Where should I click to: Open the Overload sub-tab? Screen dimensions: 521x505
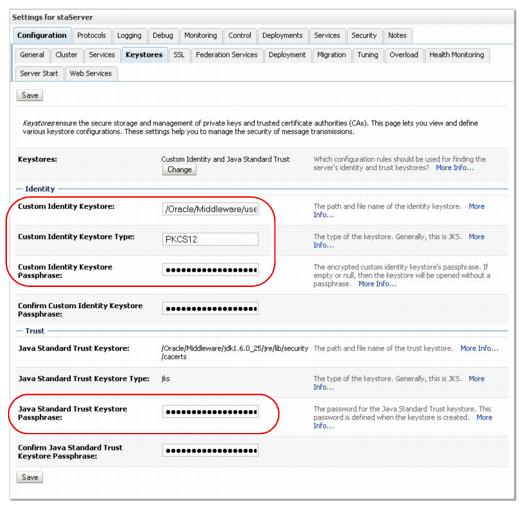click(404, 55)
